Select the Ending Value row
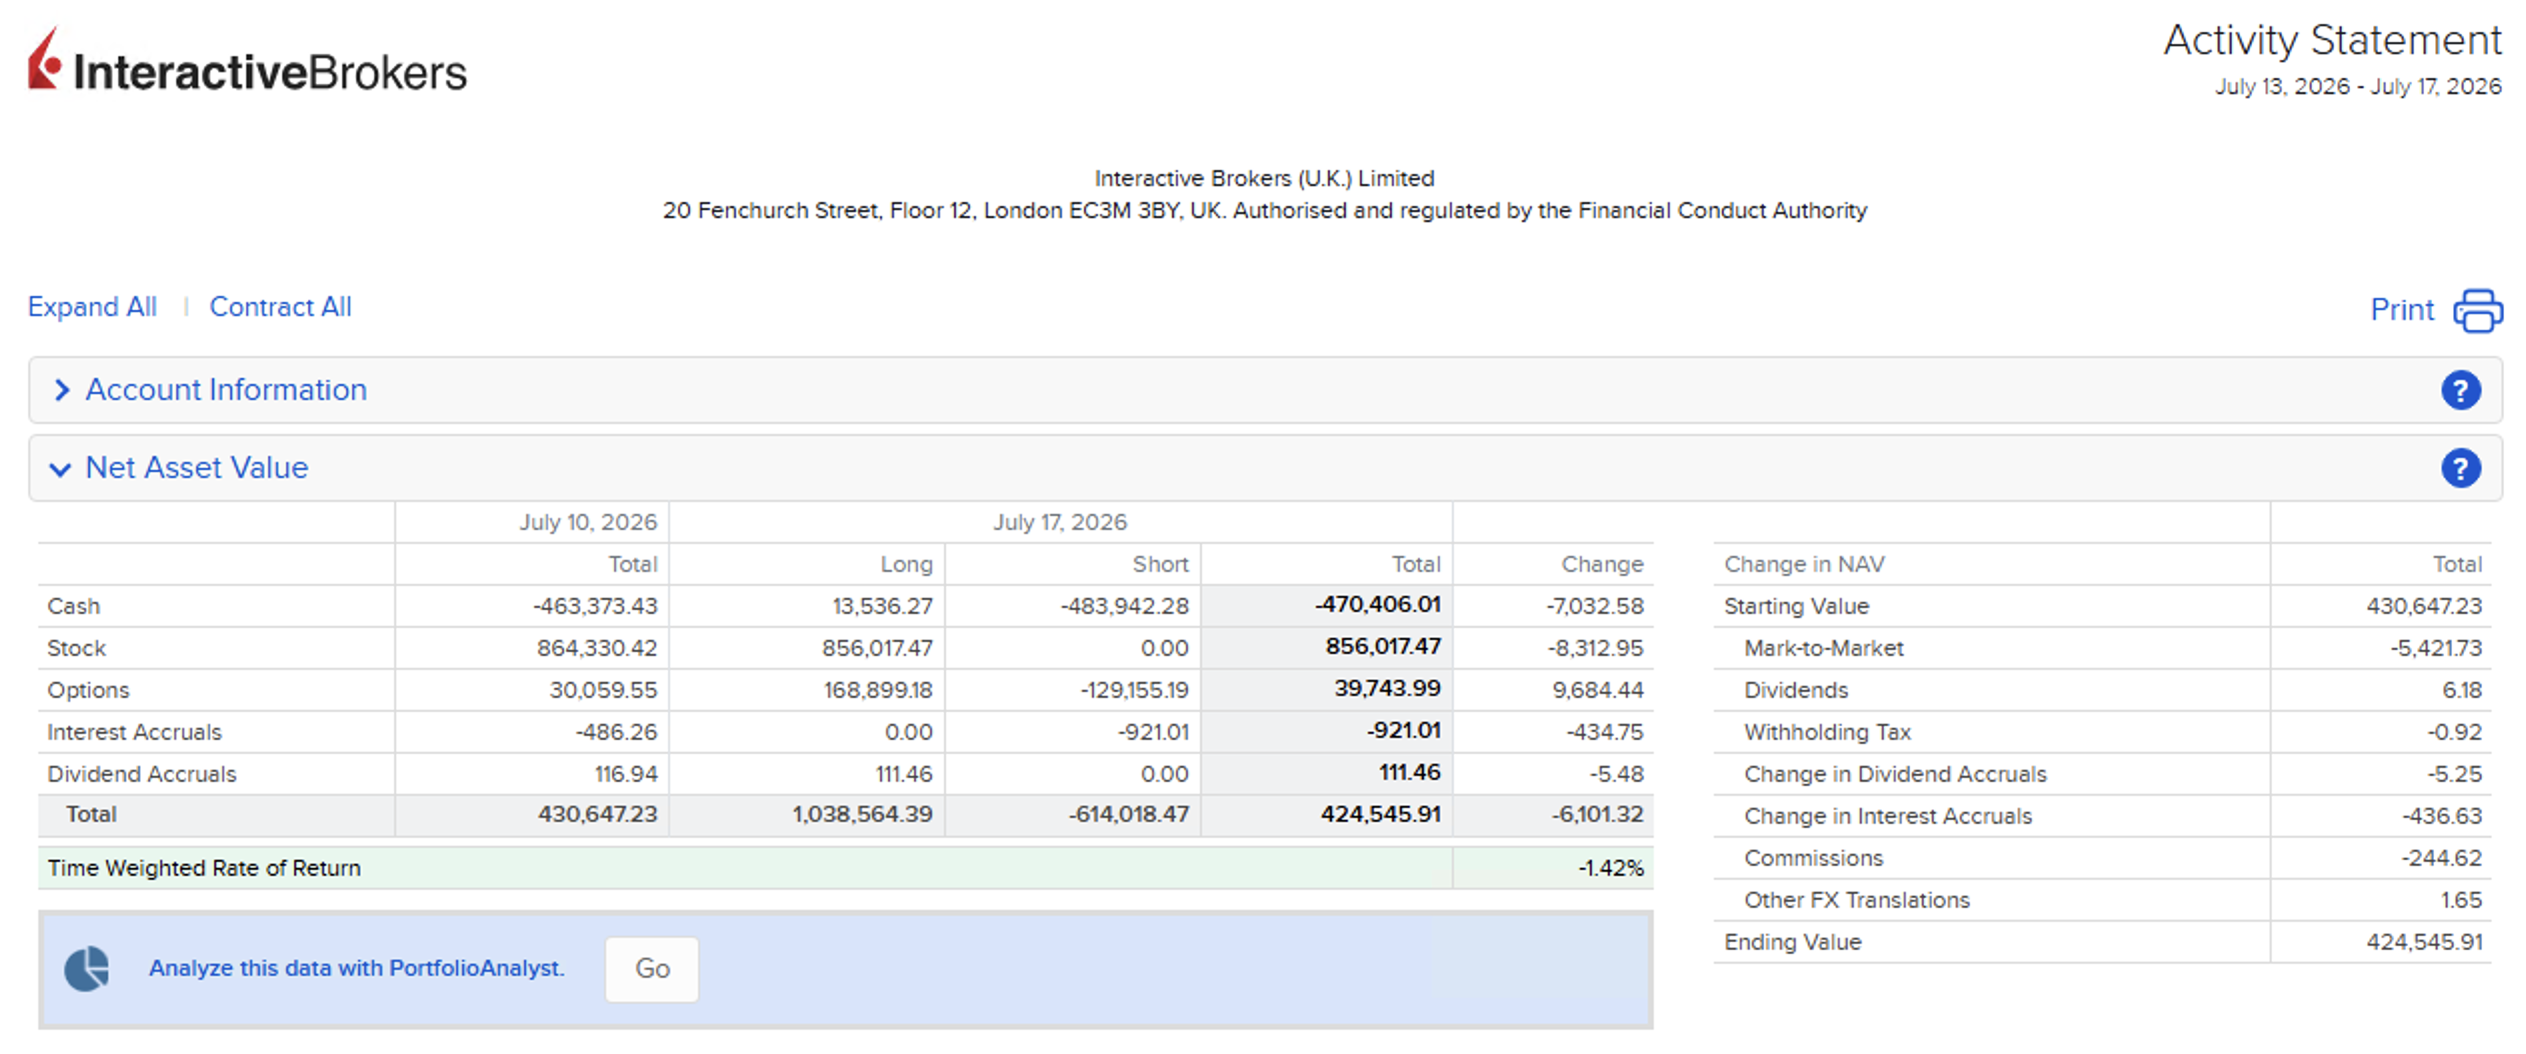The width and height of the screenshot is (2526, 1054). (2102, 942)
